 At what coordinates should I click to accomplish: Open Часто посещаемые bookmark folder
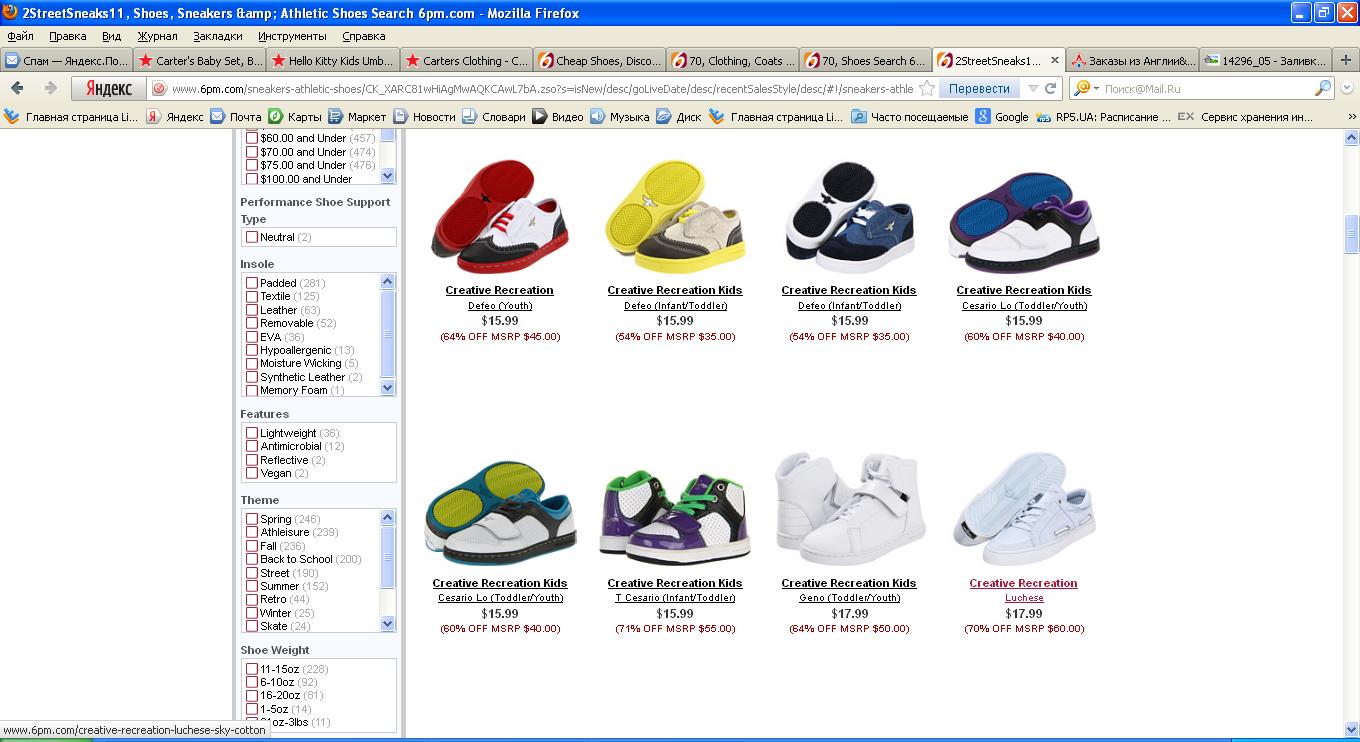909,117
